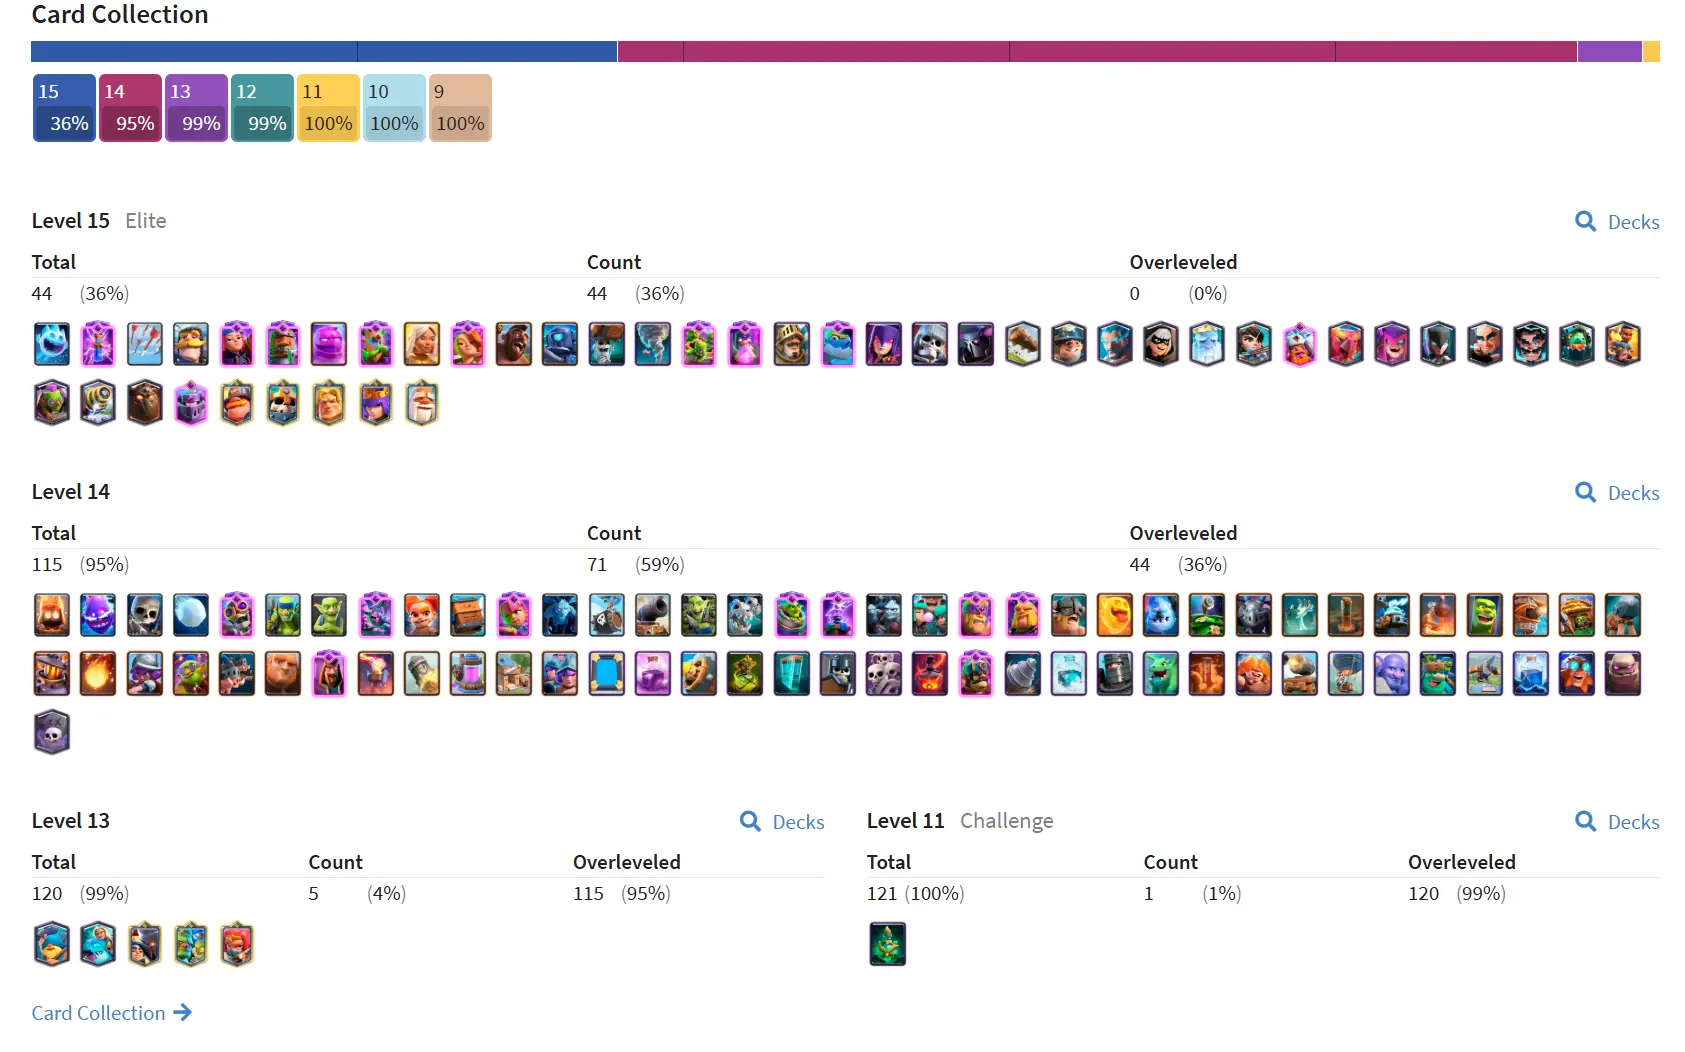Image resolution: width=1685 pixels, height=1052 pixels.
Task: Open the Hog Rider card
Action: (514, 344)
